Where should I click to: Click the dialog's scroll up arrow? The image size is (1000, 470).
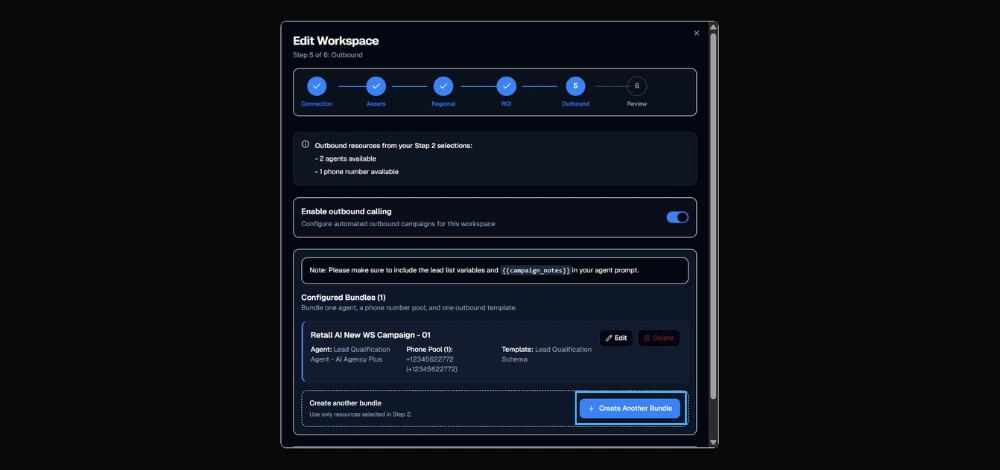713,27
